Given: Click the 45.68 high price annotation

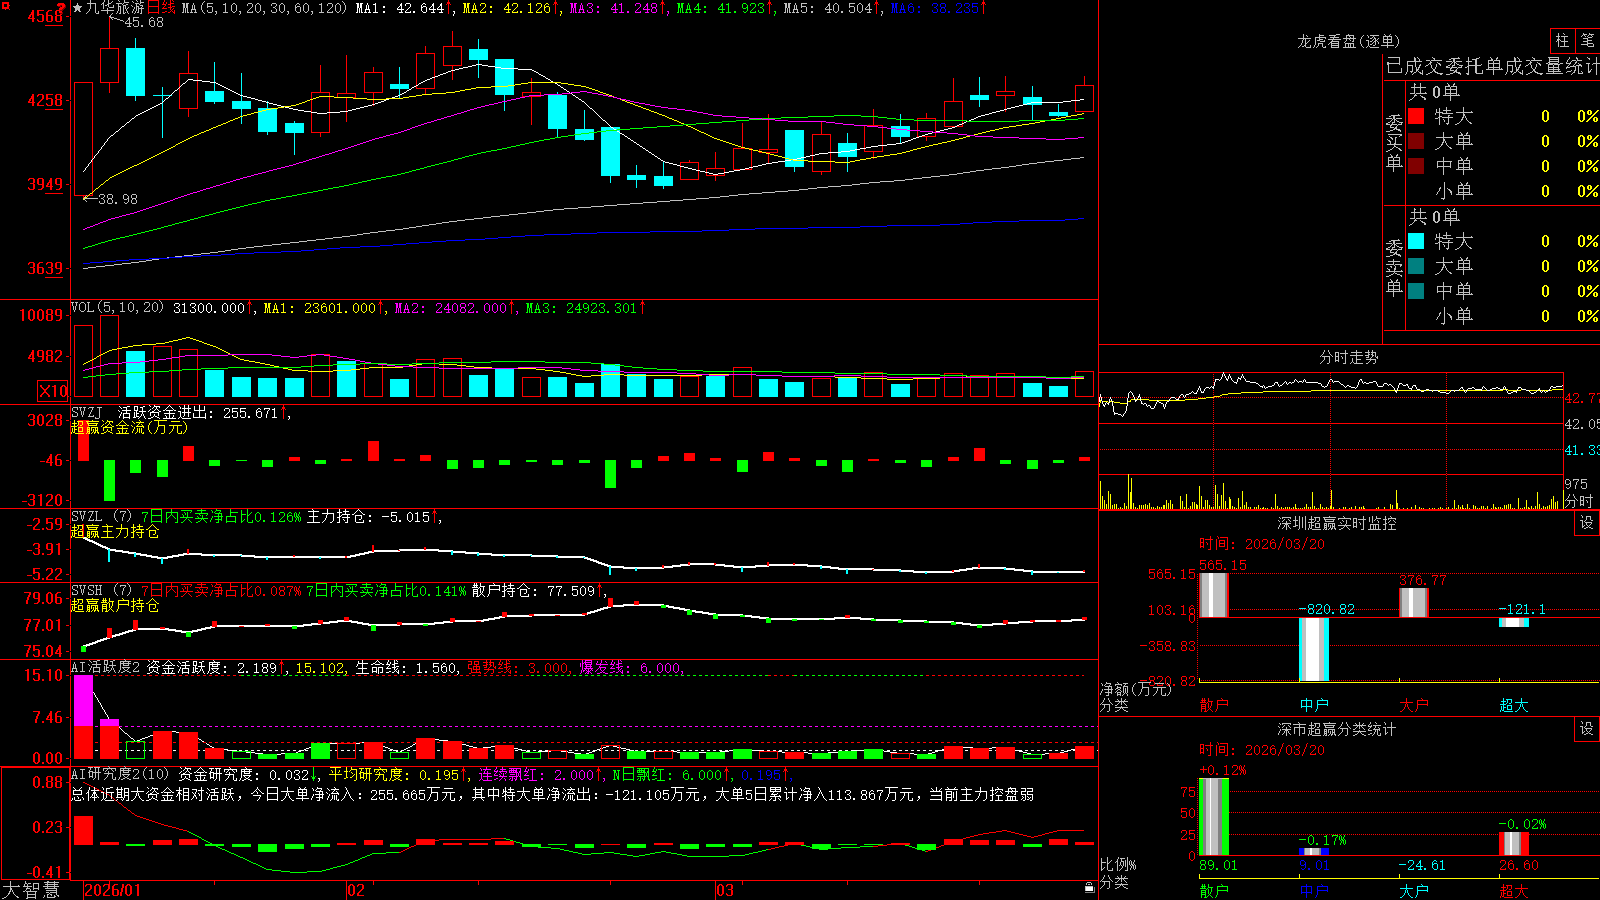Looking at the screenshot, I should click(x=143, y=23).
